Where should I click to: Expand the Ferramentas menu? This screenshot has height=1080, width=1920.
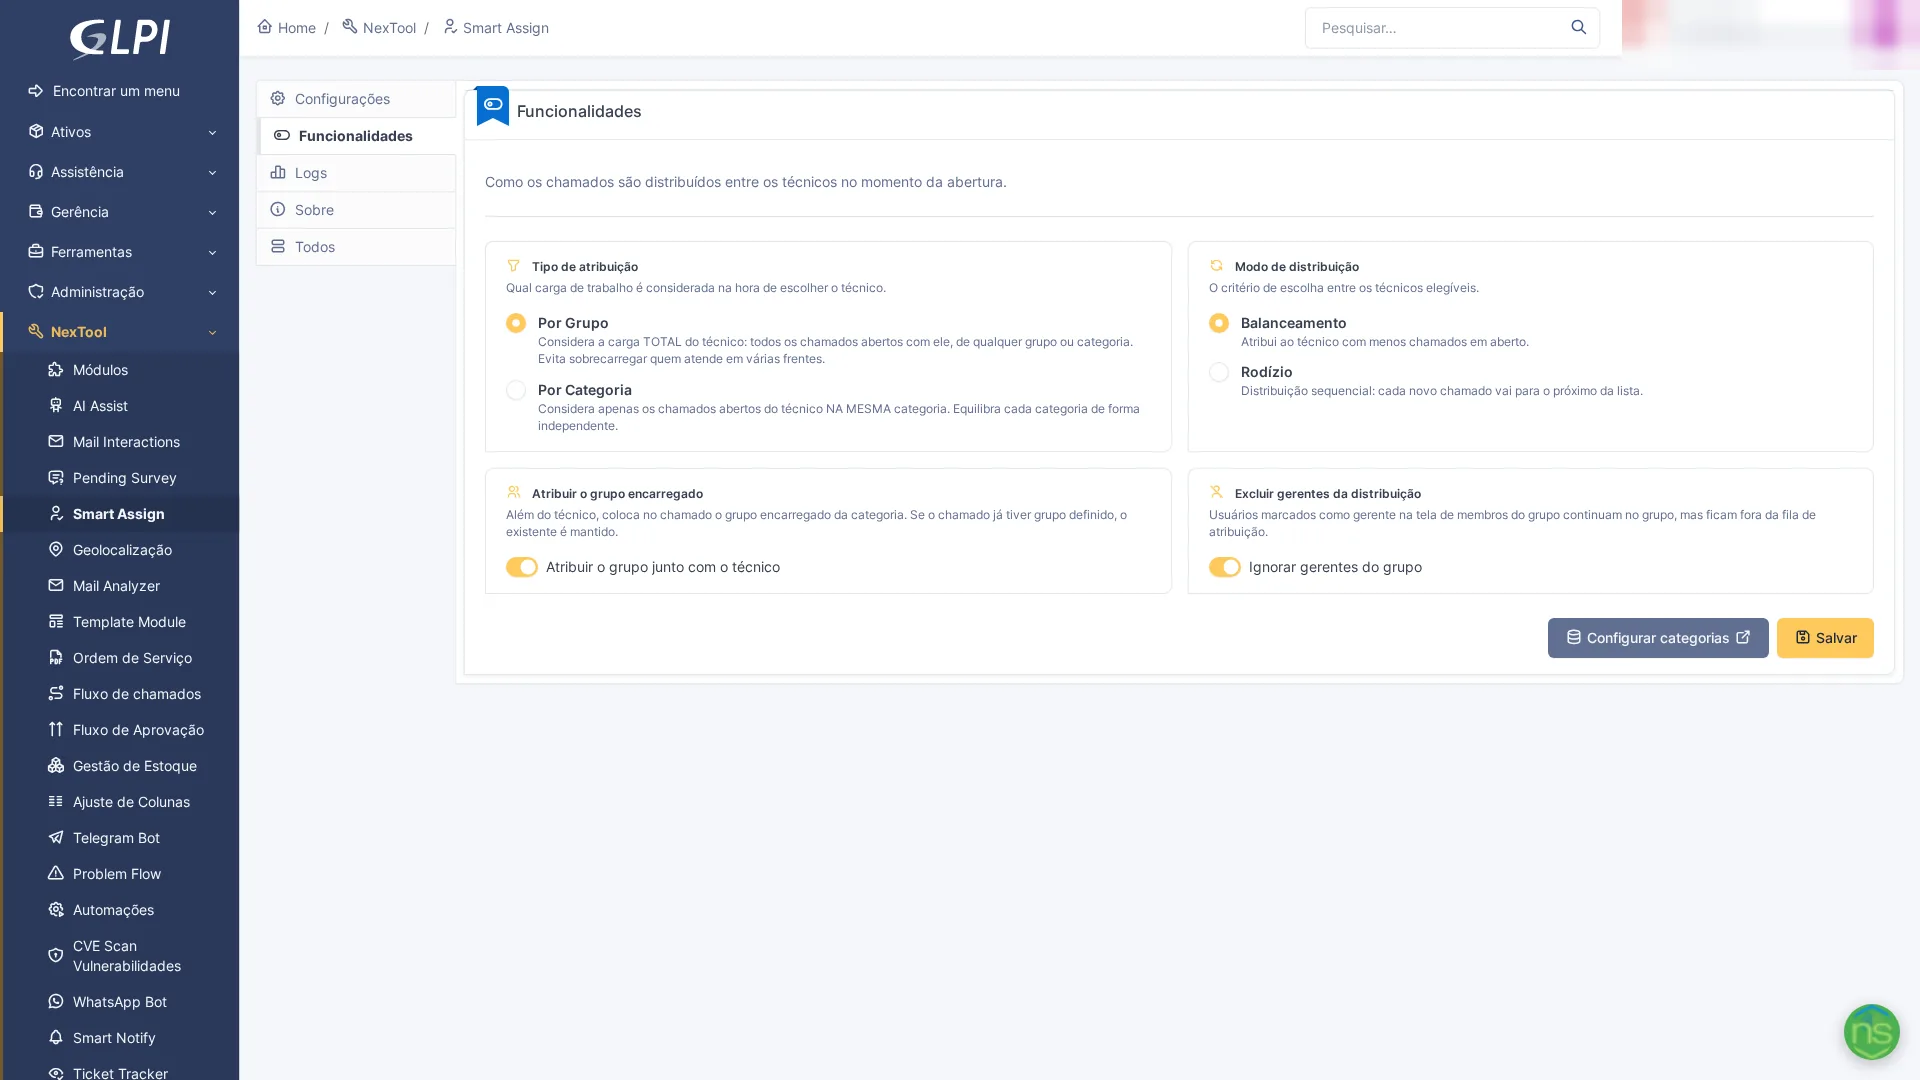[x=120, y=252]
